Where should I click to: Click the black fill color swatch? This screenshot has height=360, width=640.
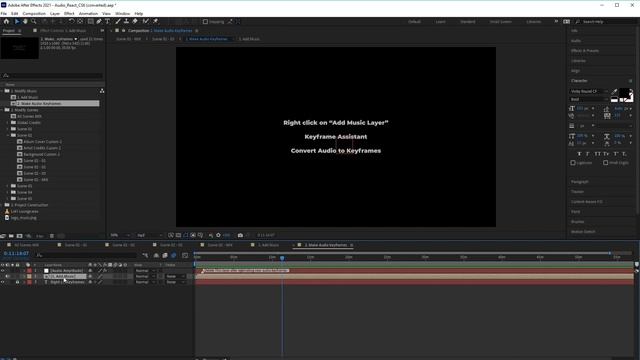(624, 94)
